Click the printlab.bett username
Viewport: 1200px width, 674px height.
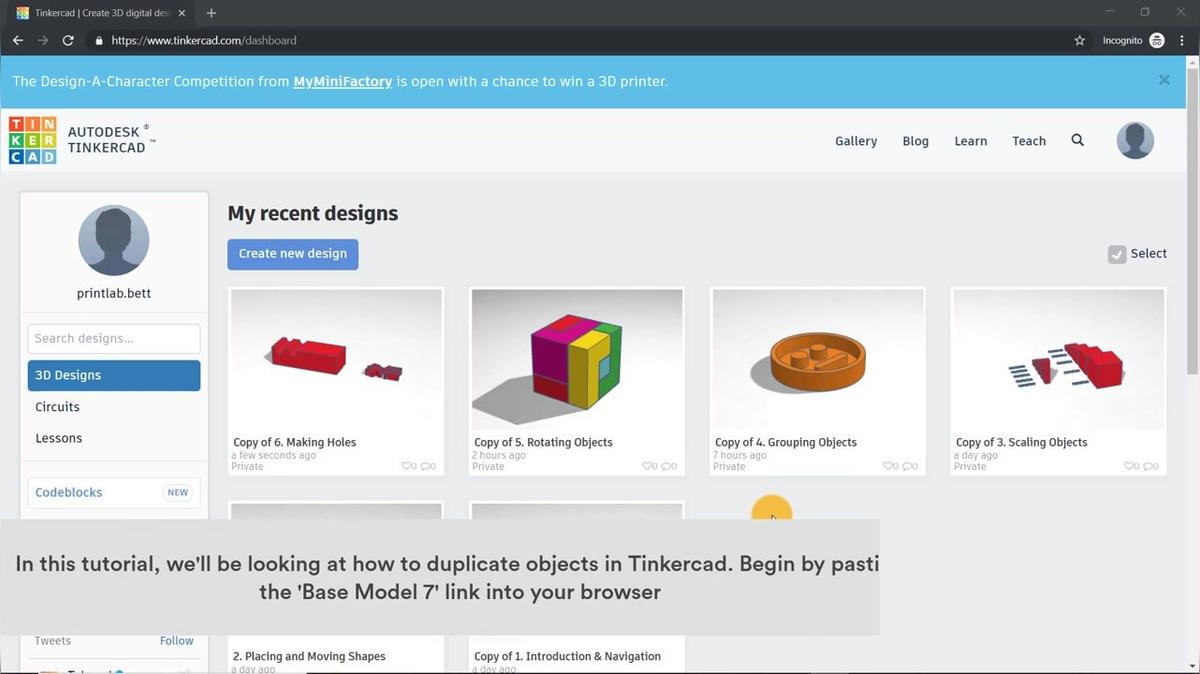tap(114, 294)
